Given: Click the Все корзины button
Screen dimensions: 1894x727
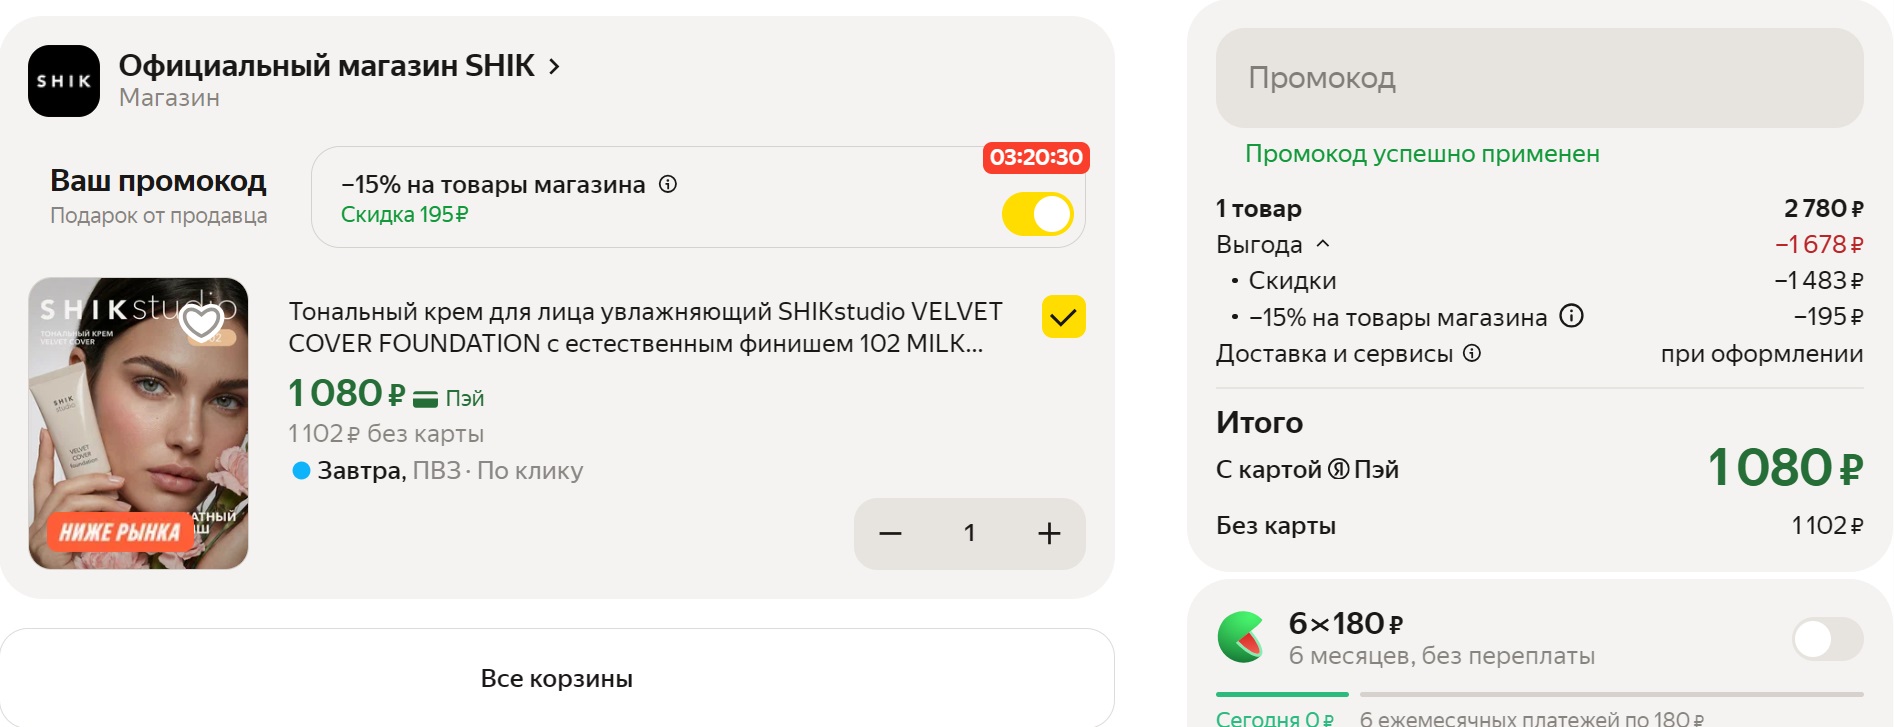Looking at the screenshot, I should click(x=556, y=678).
